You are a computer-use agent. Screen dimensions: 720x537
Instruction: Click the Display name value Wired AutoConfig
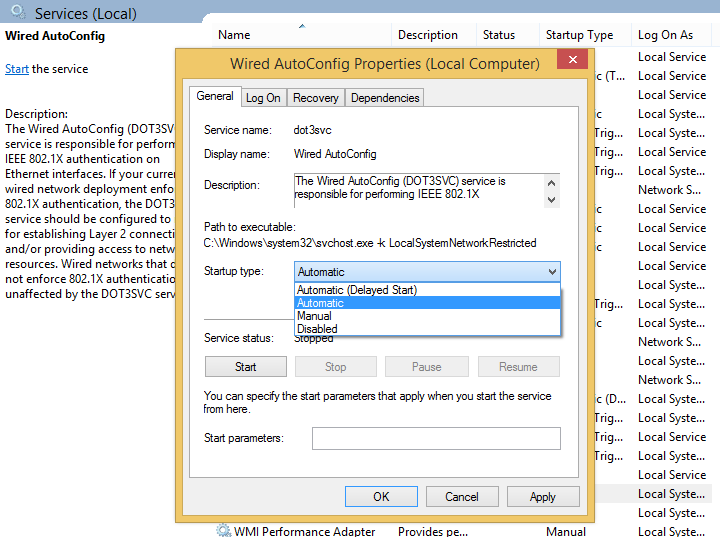[335, 154]
